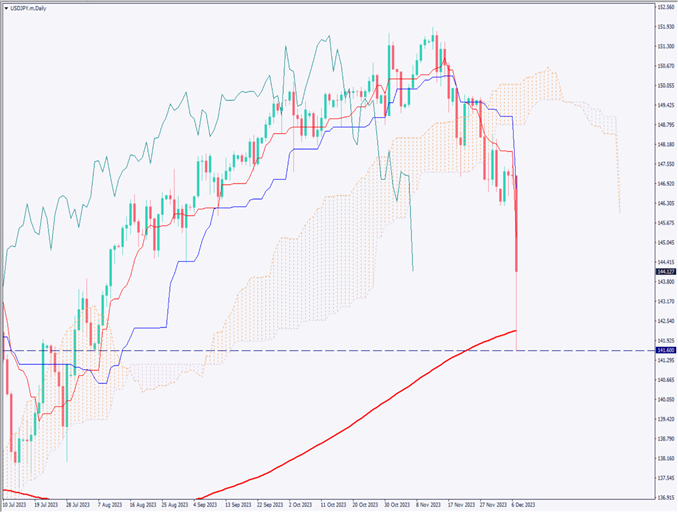
Task: Select the 17 Nov 2023 date label
Action: point(460,506)
